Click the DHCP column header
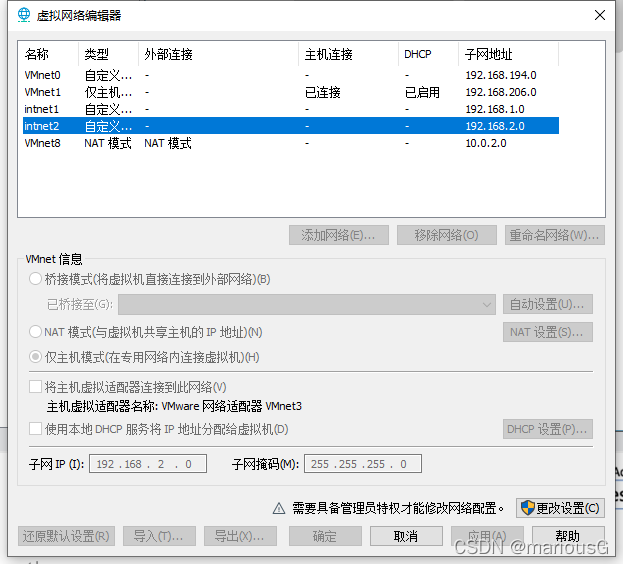 pyautogui.click(x=428, y=54)
